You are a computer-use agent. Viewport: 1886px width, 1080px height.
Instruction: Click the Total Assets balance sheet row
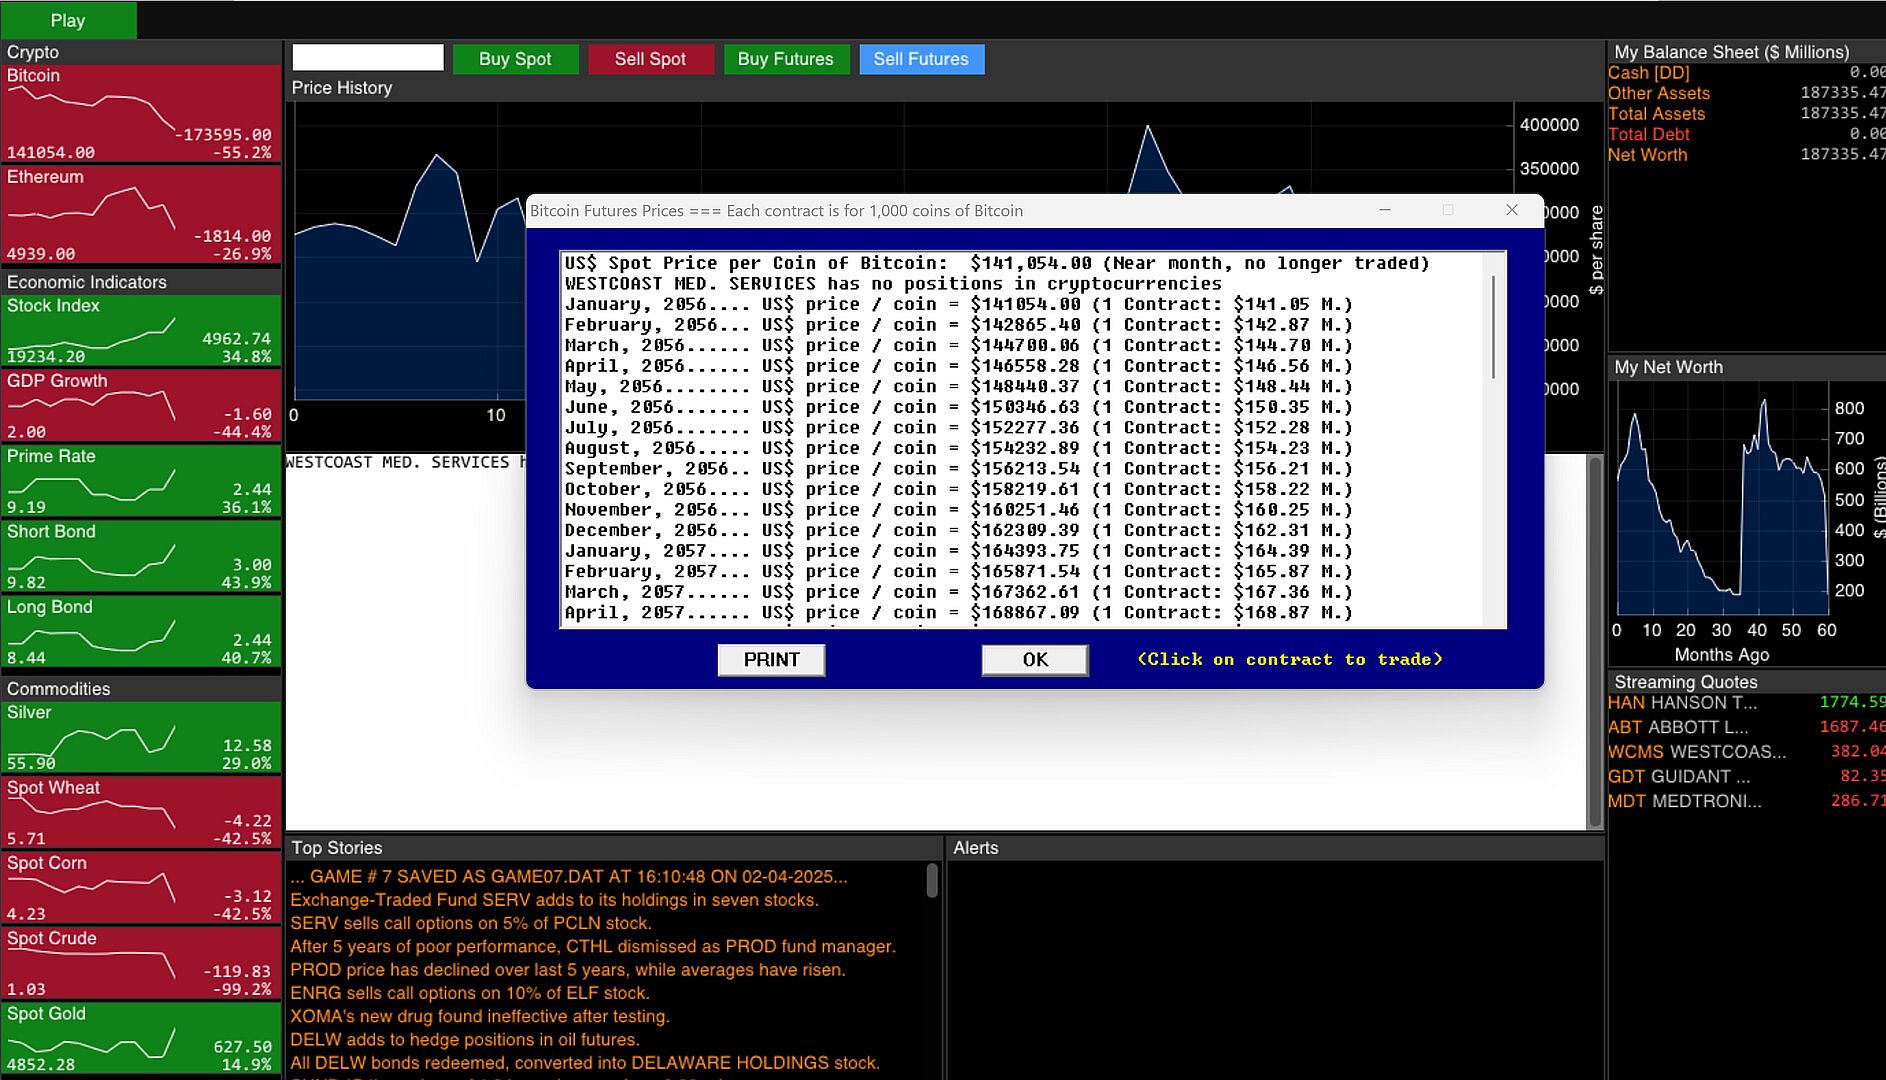[1746, 114]
